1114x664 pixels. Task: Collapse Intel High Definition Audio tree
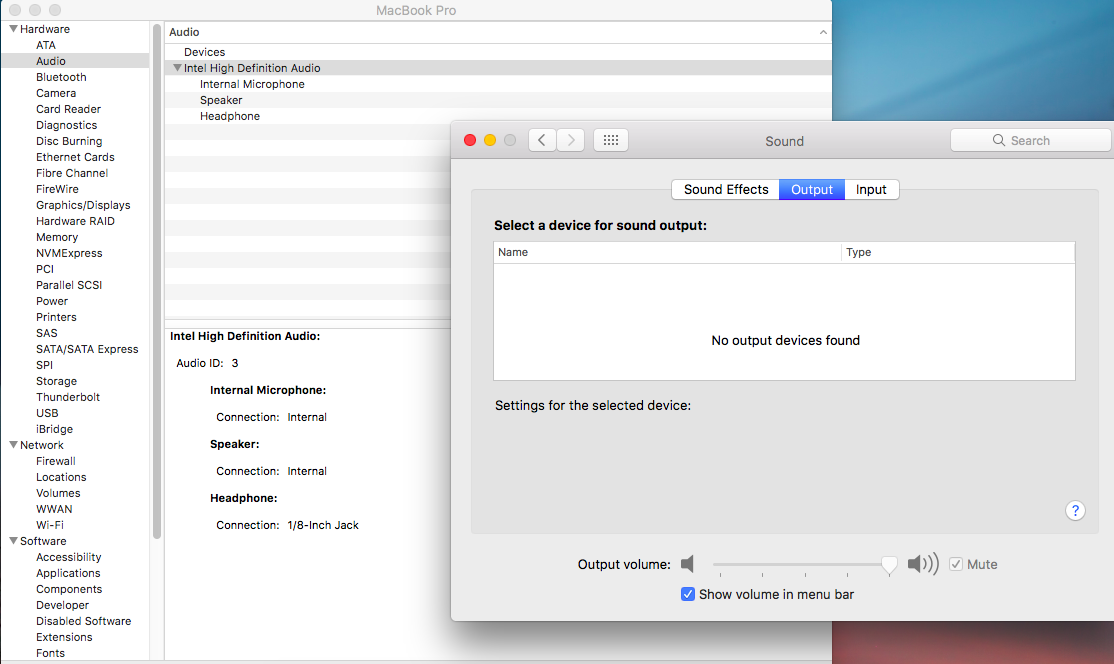point(177,68)
